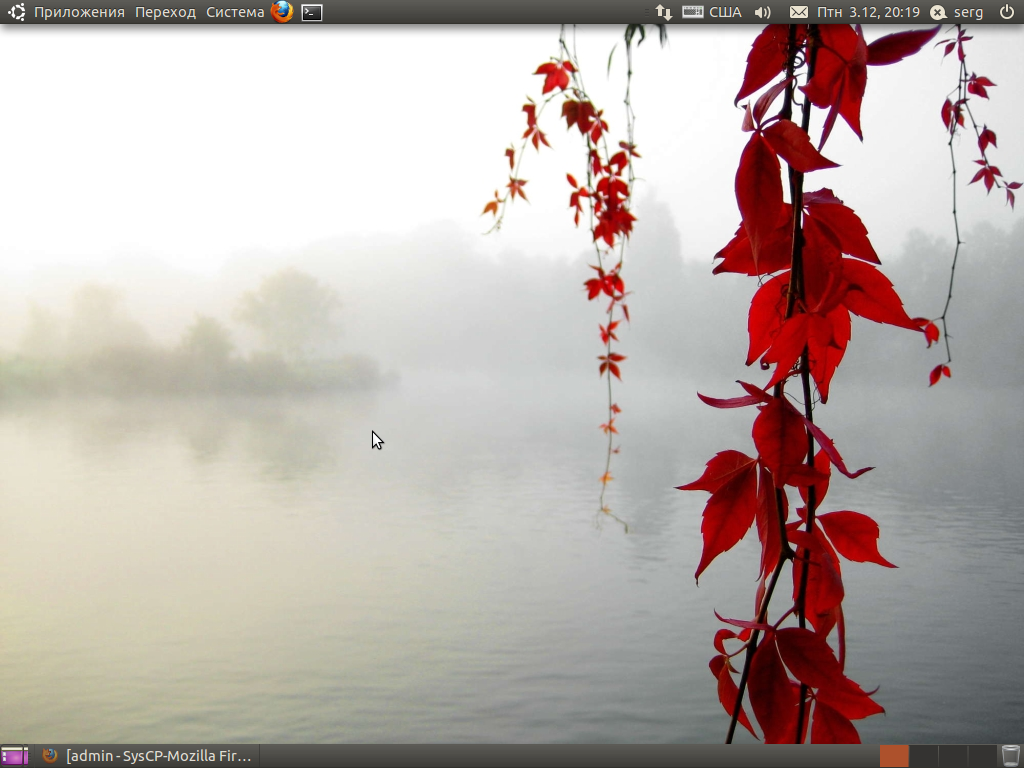Switch to the second workspace
The width and height of the screenshot is (1024, 768).
(923, 756)
